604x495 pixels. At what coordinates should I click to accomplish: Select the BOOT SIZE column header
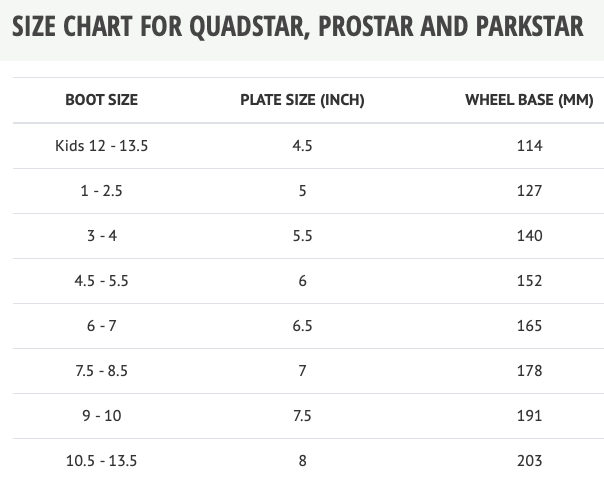pos(102,100)
